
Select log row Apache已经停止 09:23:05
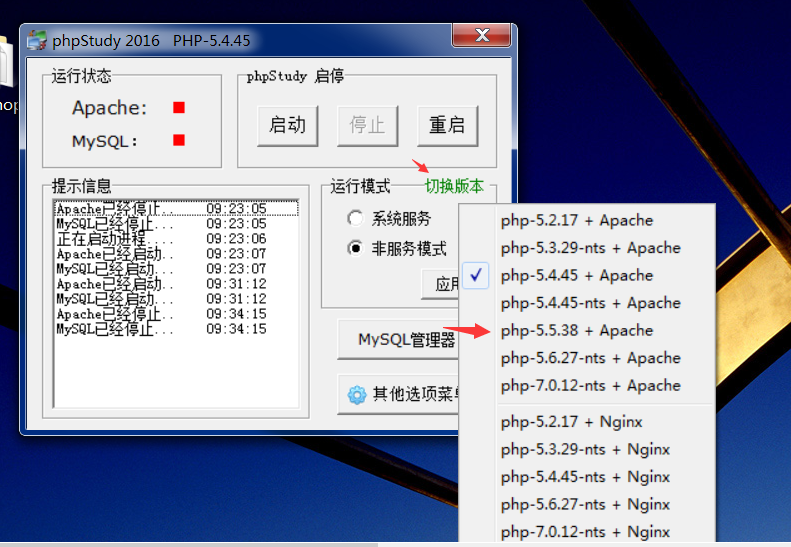pyautogui.click(x=176, y=208)
